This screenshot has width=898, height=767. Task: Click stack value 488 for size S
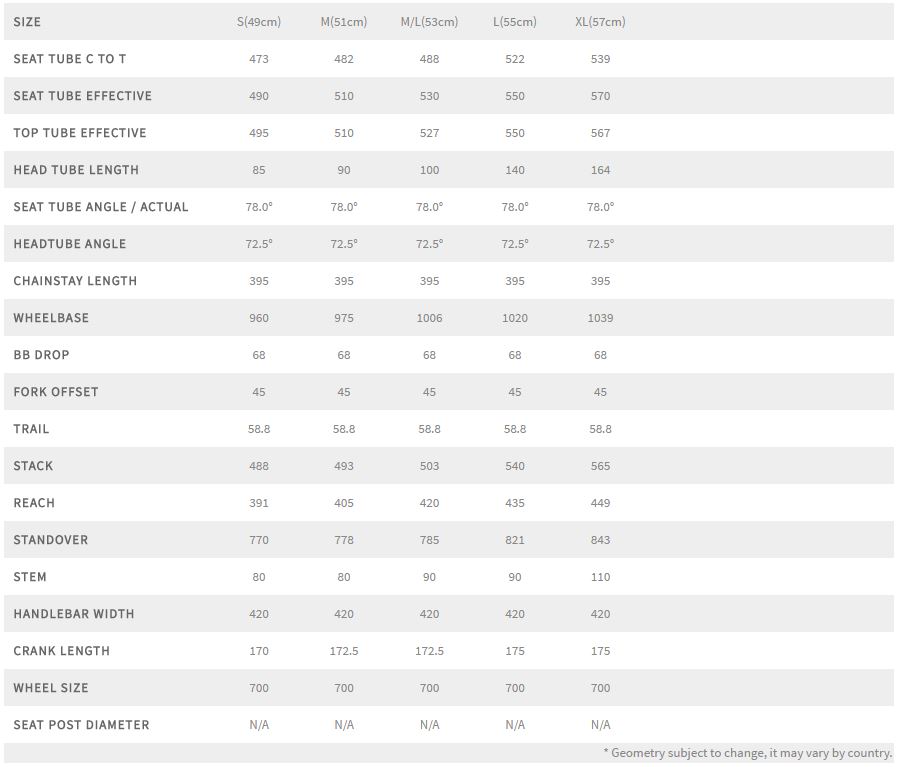pos(259,466)
